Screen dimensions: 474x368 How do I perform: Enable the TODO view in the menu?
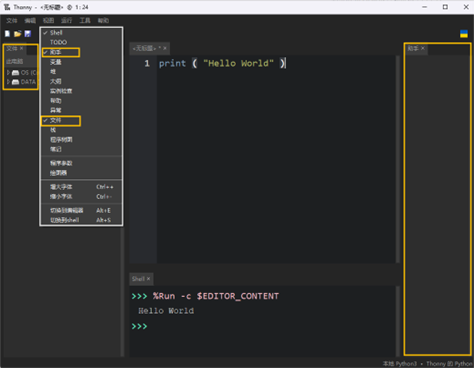pos(81,42)
